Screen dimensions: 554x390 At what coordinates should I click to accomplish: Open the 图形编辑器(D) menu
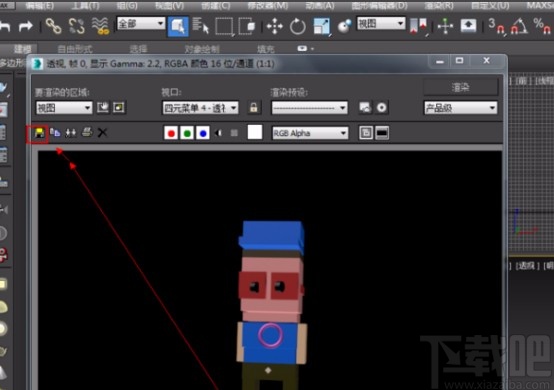pyautogui.click(x=379, y=6)
